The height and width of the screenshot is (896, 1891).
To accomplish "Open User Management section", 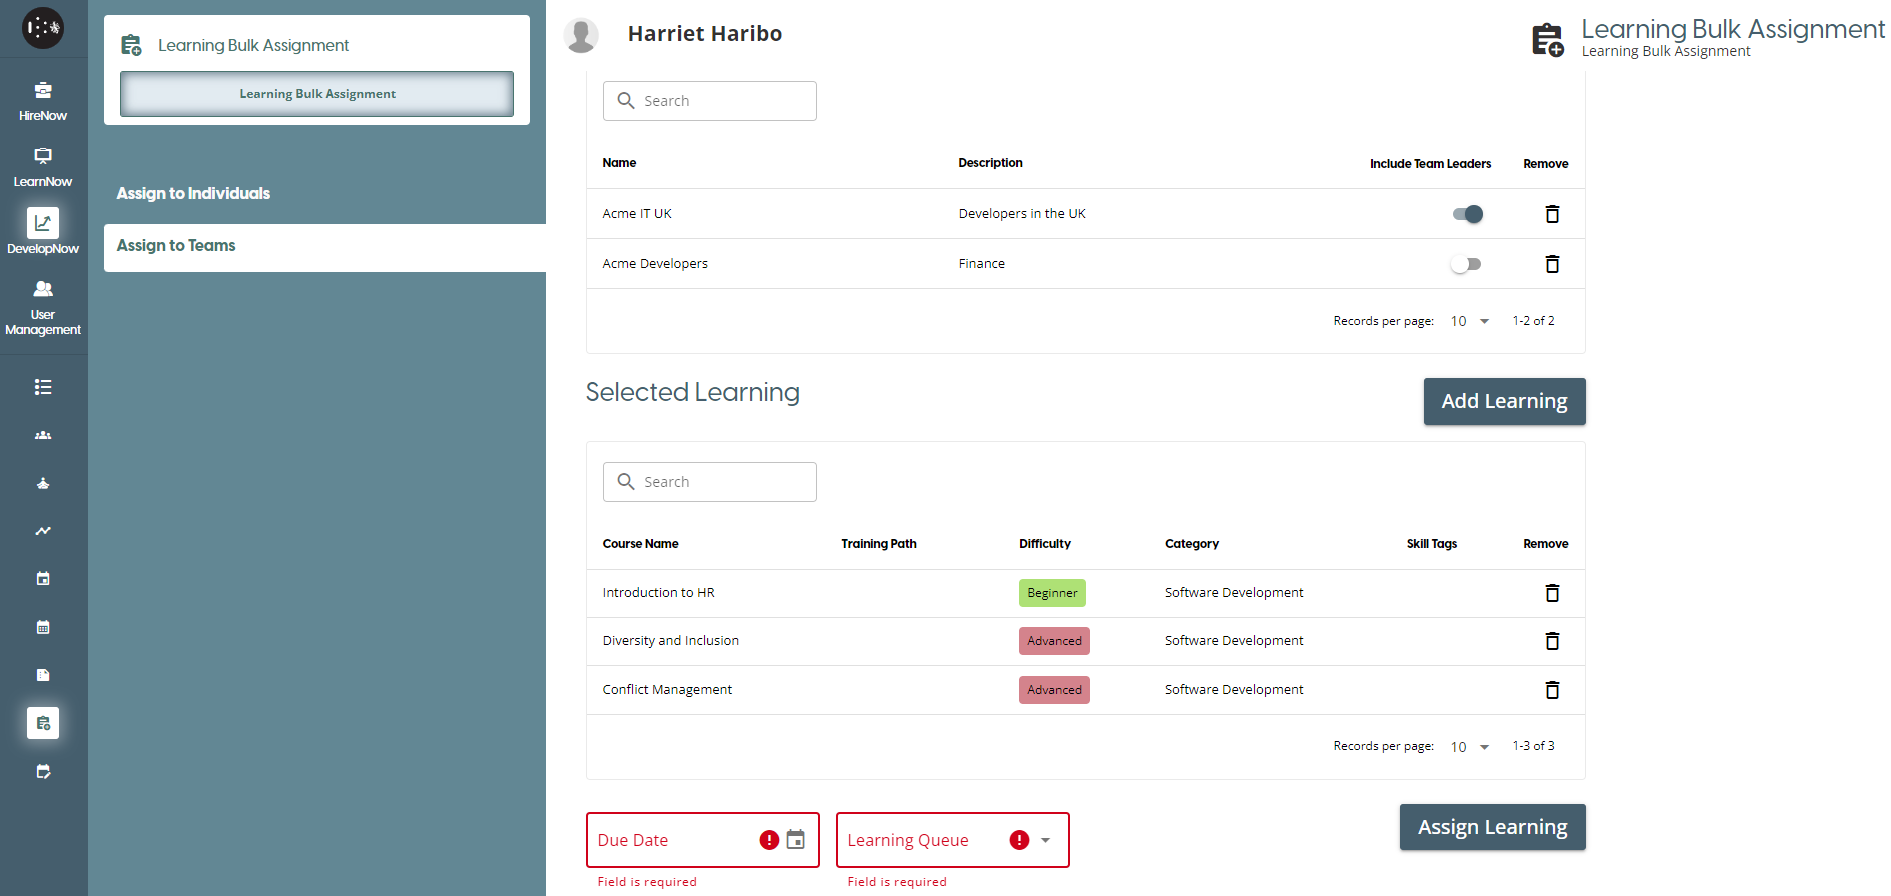I will (43, 306).
